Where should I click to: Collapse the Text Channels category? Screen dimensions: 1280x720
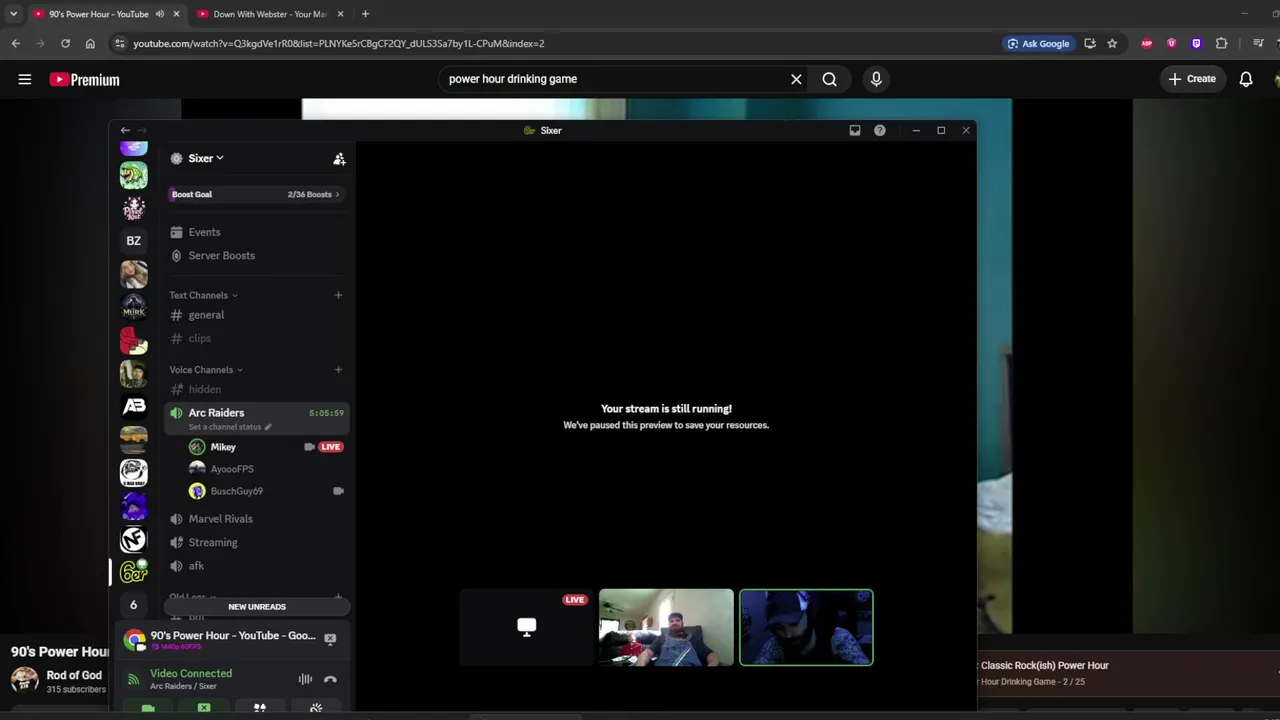[x=203, y=295]
